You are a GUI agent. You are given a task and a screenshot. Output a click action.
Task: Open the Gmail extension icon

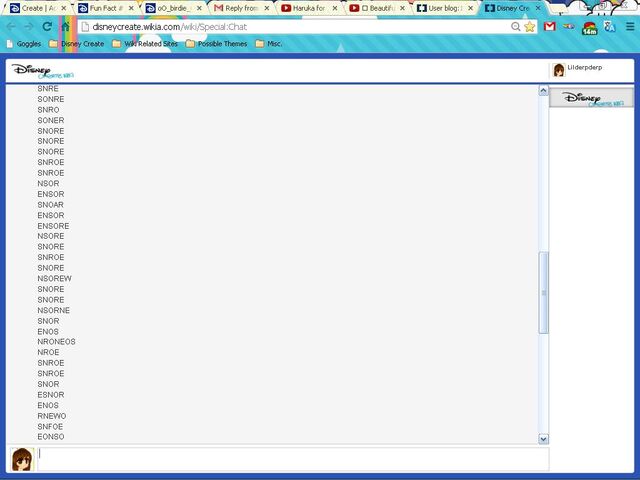click(549, 27)
